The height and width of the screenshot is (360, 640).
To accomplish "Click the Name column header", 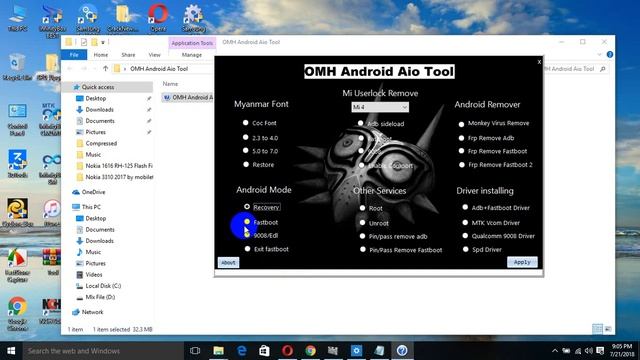I will click(x=171, y=84).
